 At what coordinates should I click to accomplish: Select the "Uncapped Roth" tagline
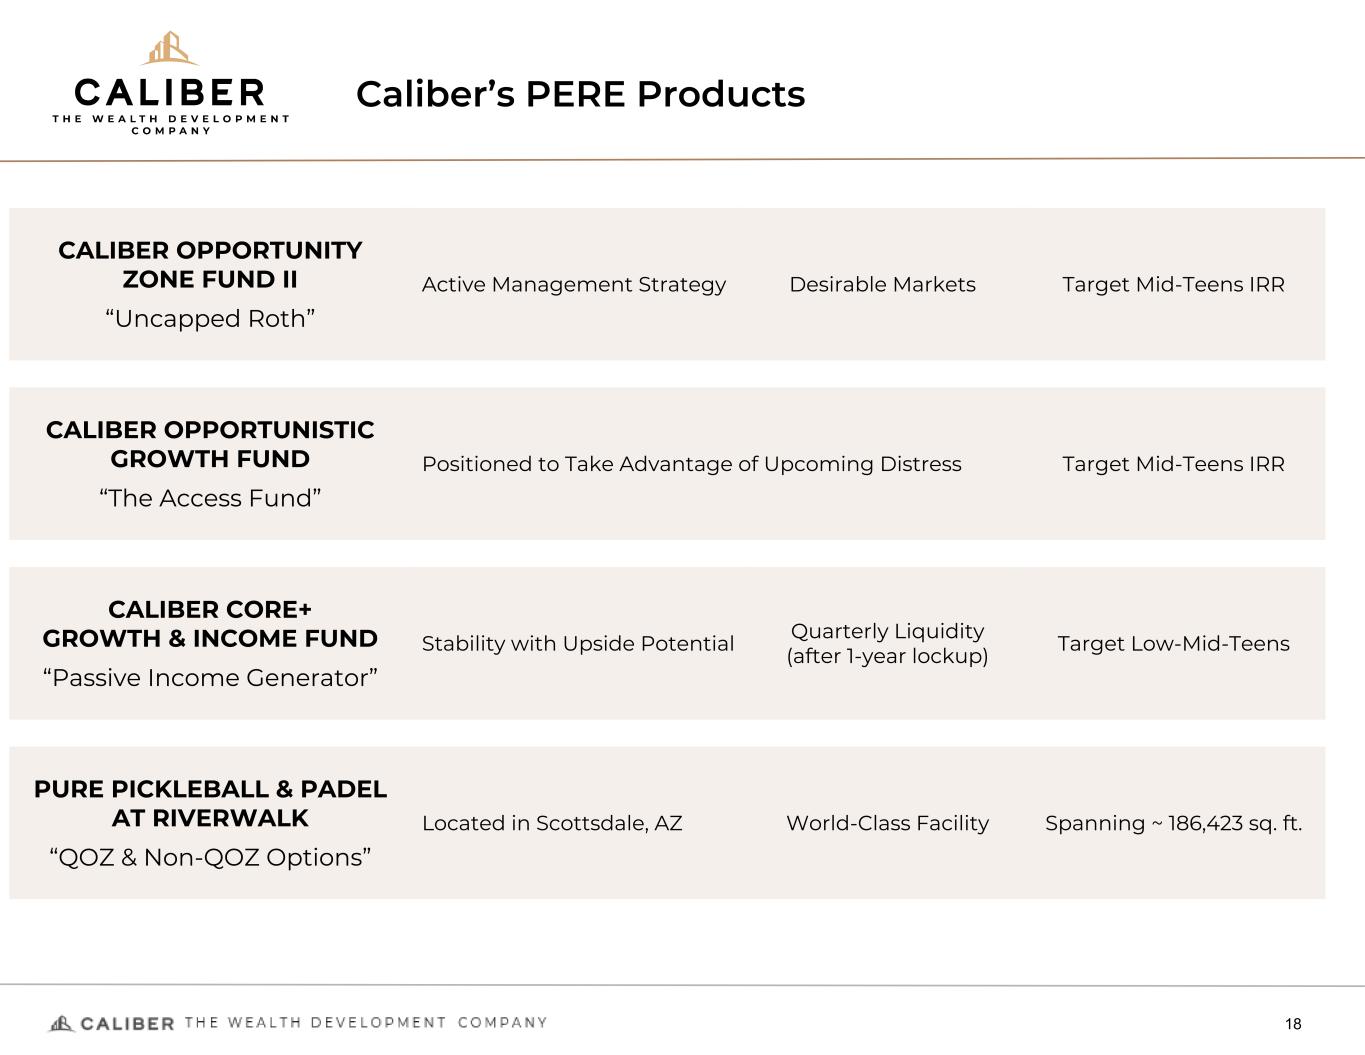[210, 319]
